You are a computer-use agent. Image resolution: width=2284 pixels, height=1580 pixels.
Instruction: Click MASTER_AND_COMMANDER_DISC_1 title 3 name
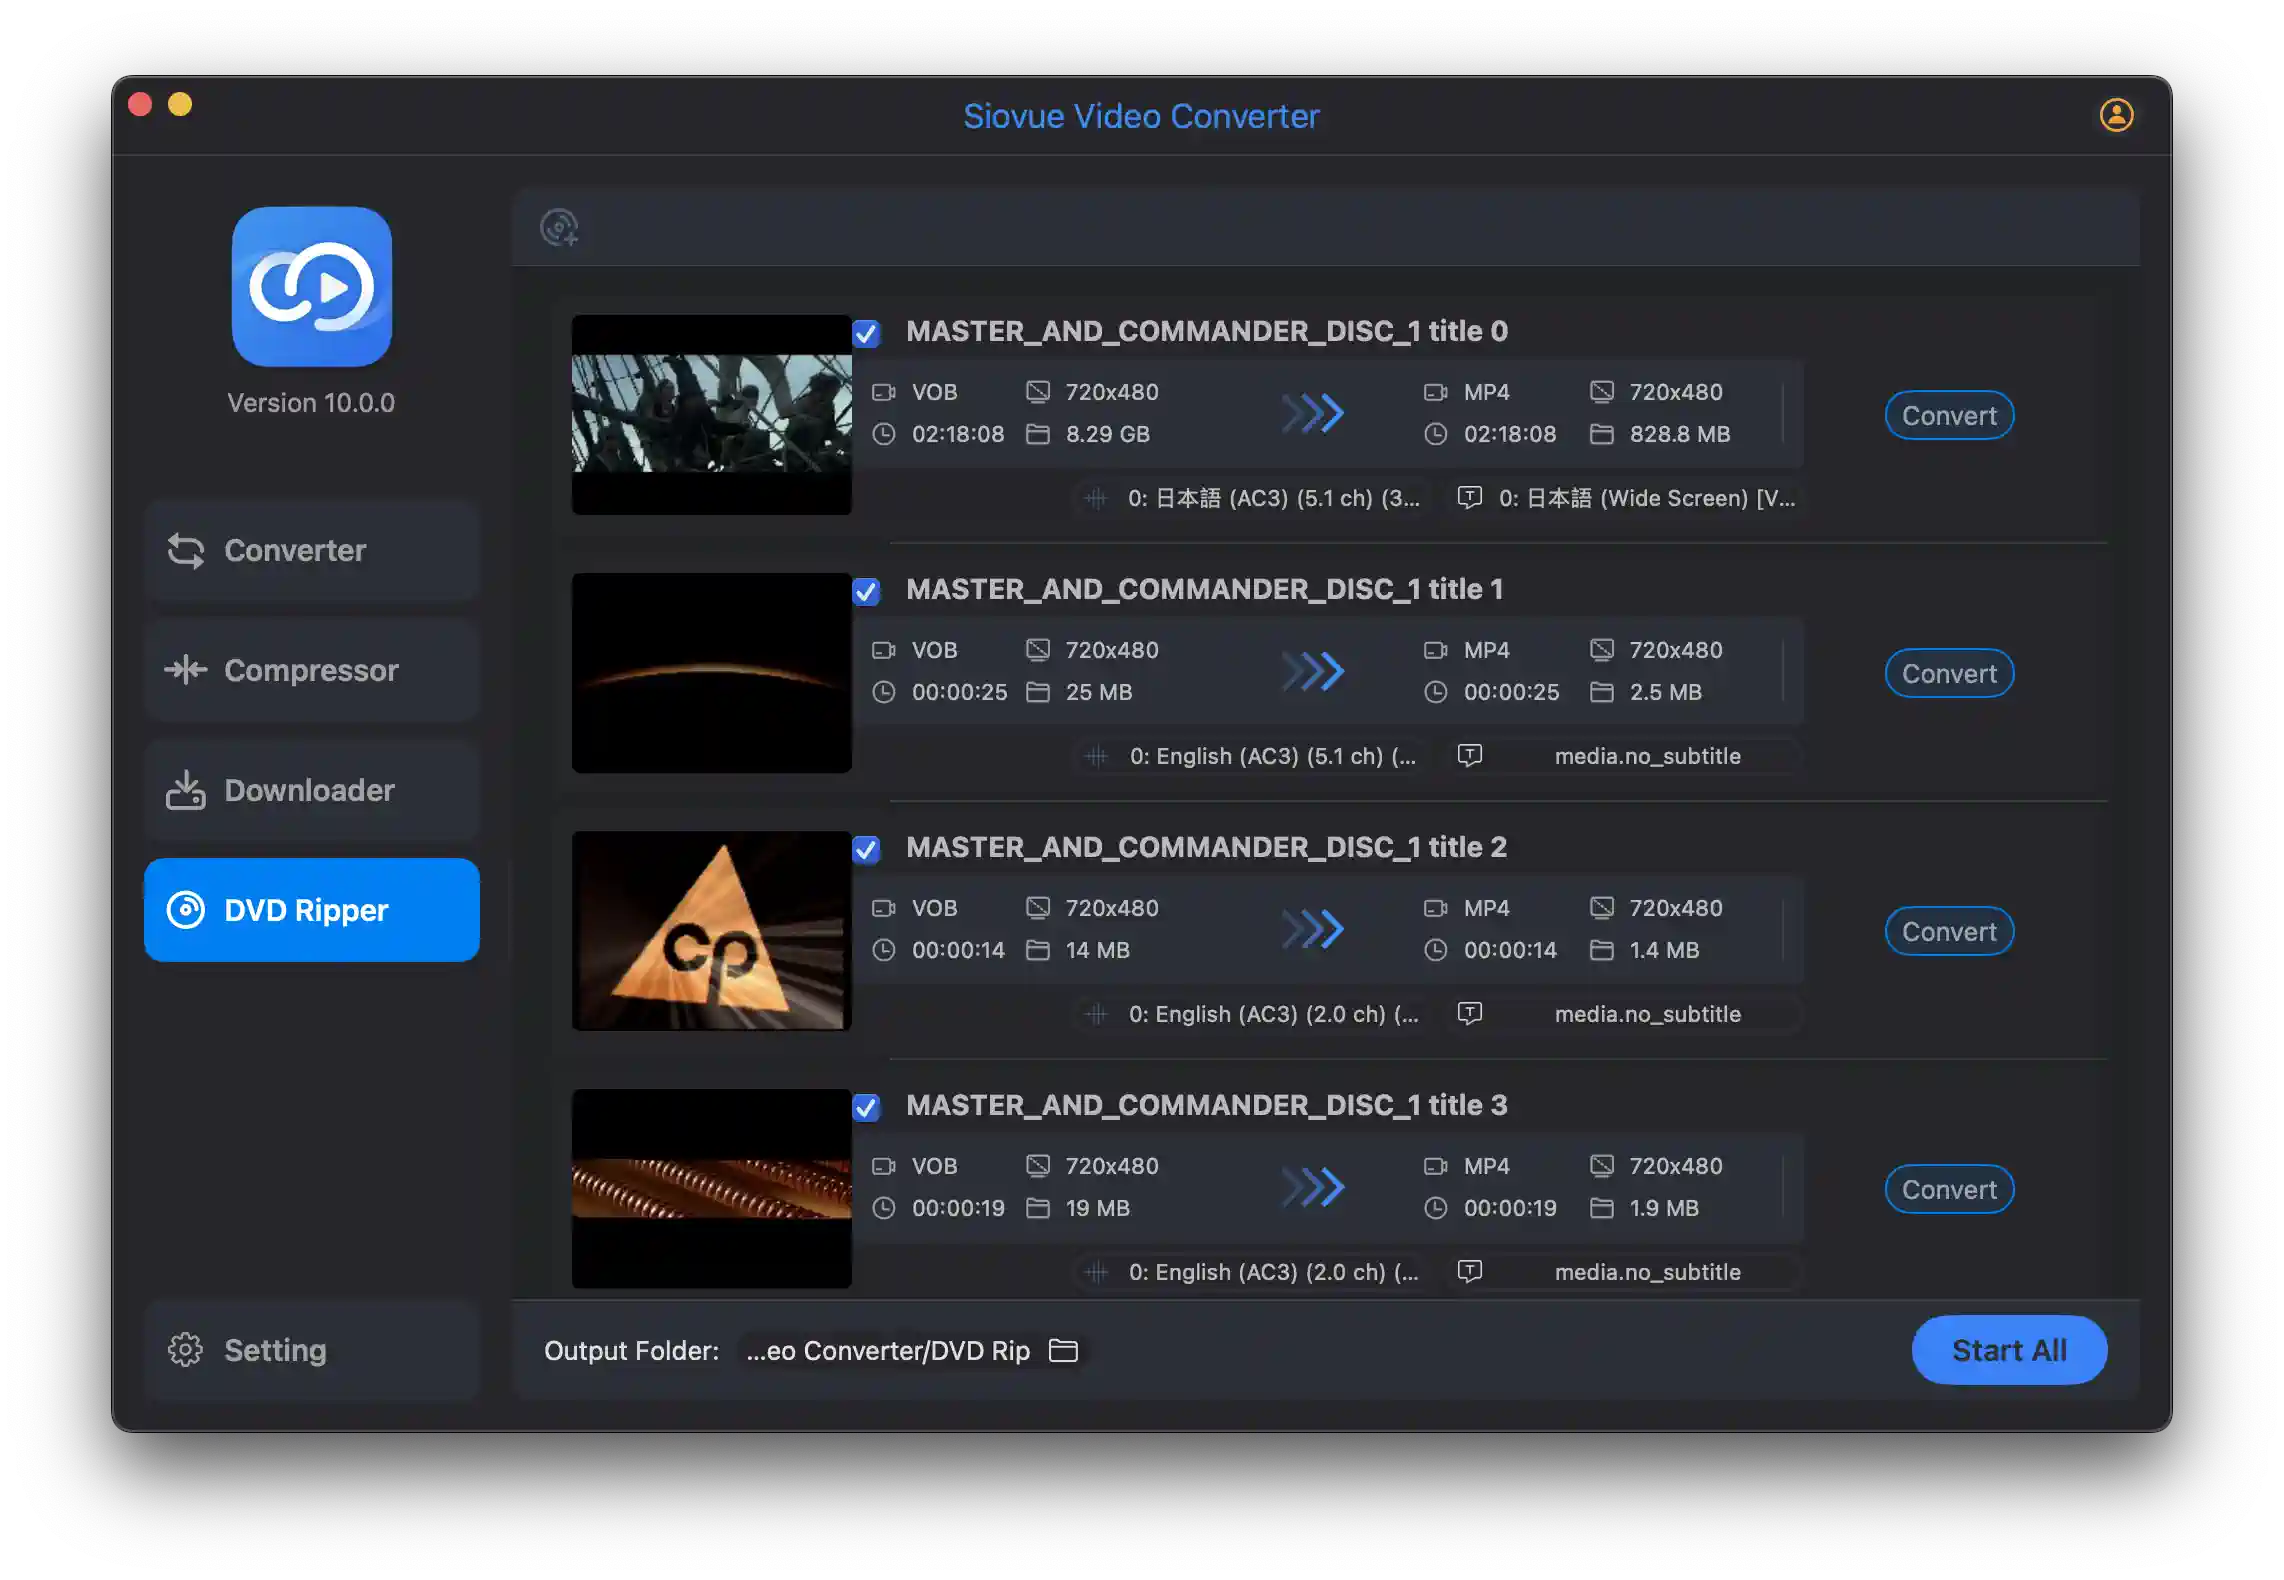[x=1206, y=1105]
